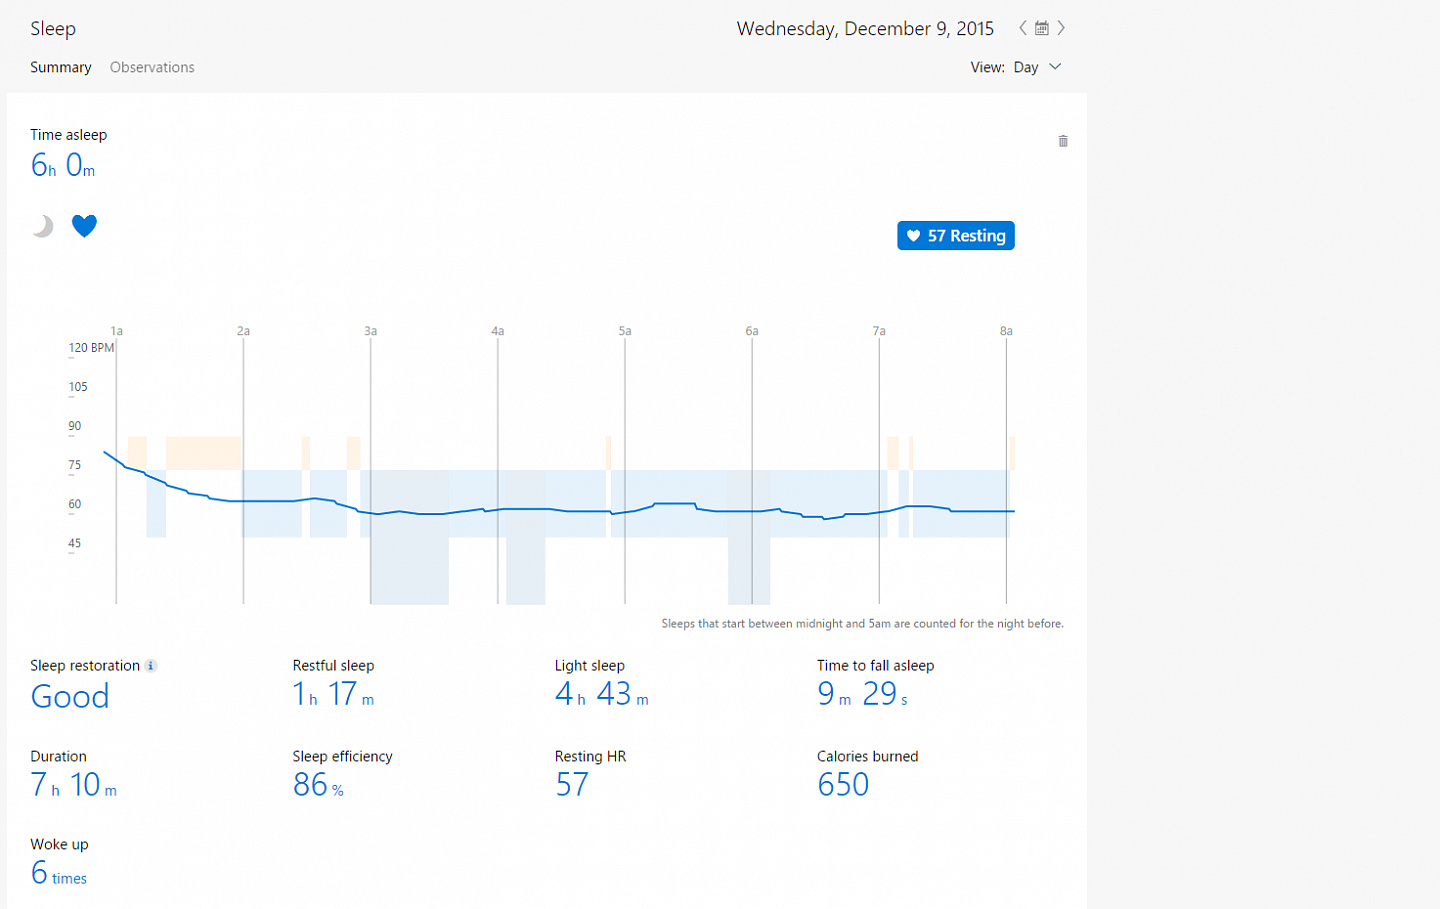Click the Wednesday, December 9, 2015 date
Viewport: 1440px width, 909px height.
[865, 28]
